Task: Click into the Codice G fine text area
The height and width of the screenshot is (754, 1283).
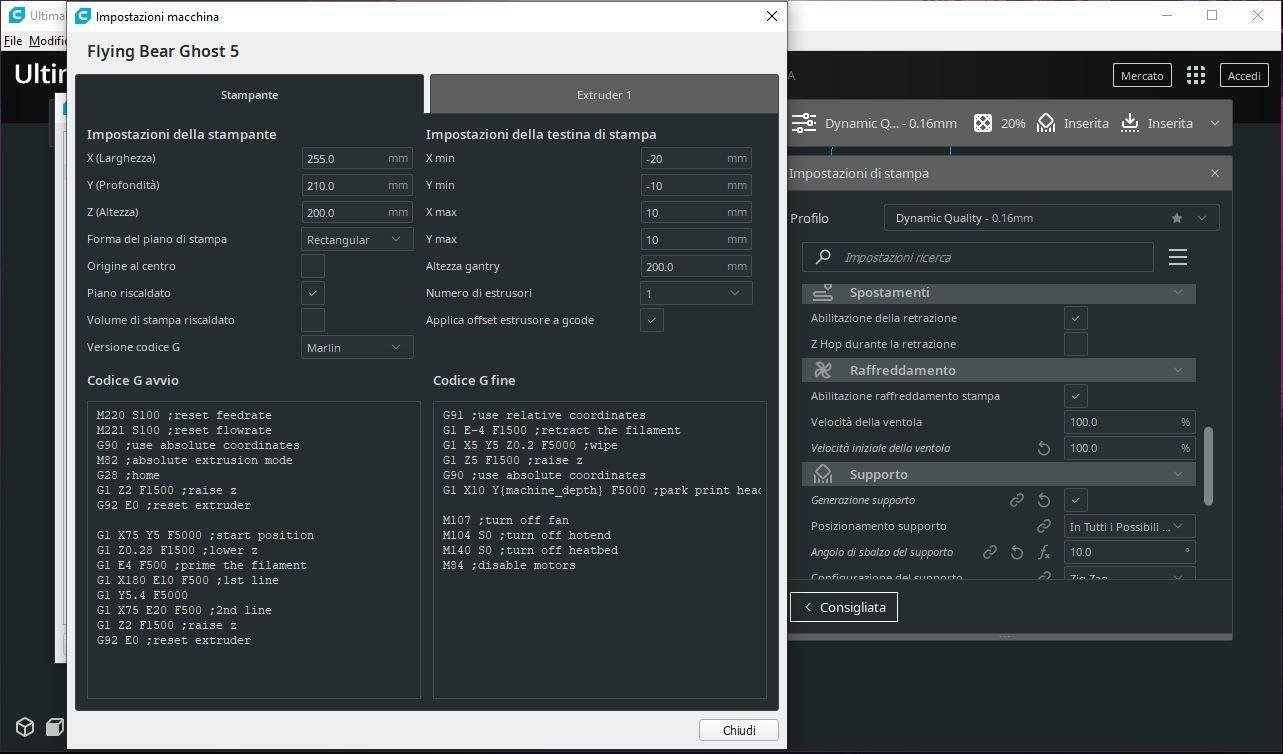Action: click(x=600, y=550)
